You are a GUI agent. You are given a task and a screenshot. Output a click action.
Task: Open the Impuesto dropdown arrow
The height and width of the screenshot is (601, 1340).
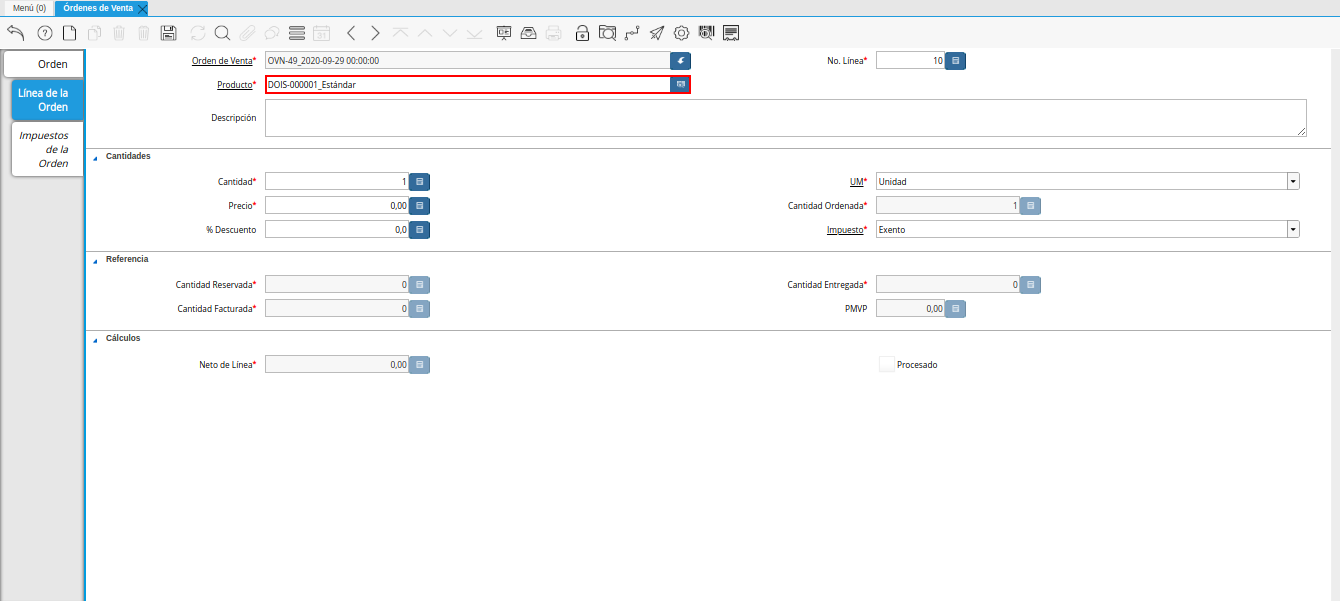click(1293, 230)
